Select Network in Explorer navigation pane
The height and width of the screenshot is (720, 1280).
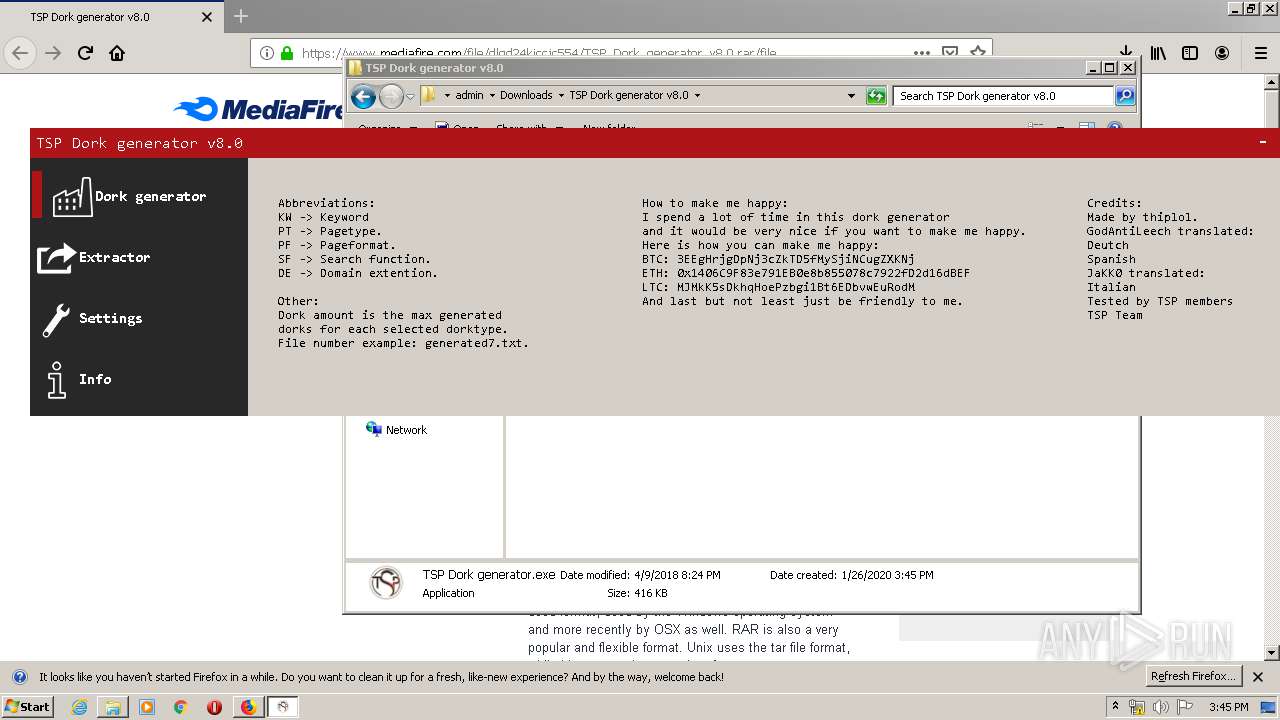pyautogui.click(x=396, y=430)
